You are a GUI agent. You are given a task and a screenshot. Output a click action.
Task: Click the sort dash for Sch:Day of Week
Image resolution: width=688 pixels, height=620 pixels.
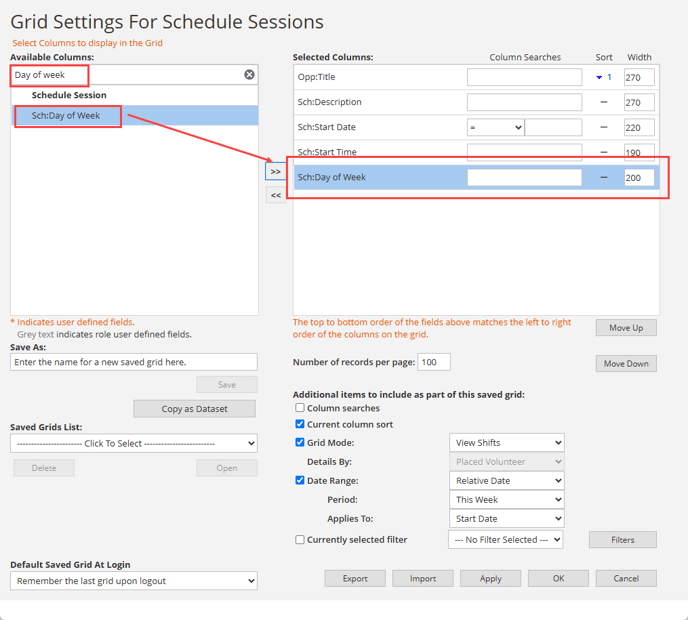603,177
